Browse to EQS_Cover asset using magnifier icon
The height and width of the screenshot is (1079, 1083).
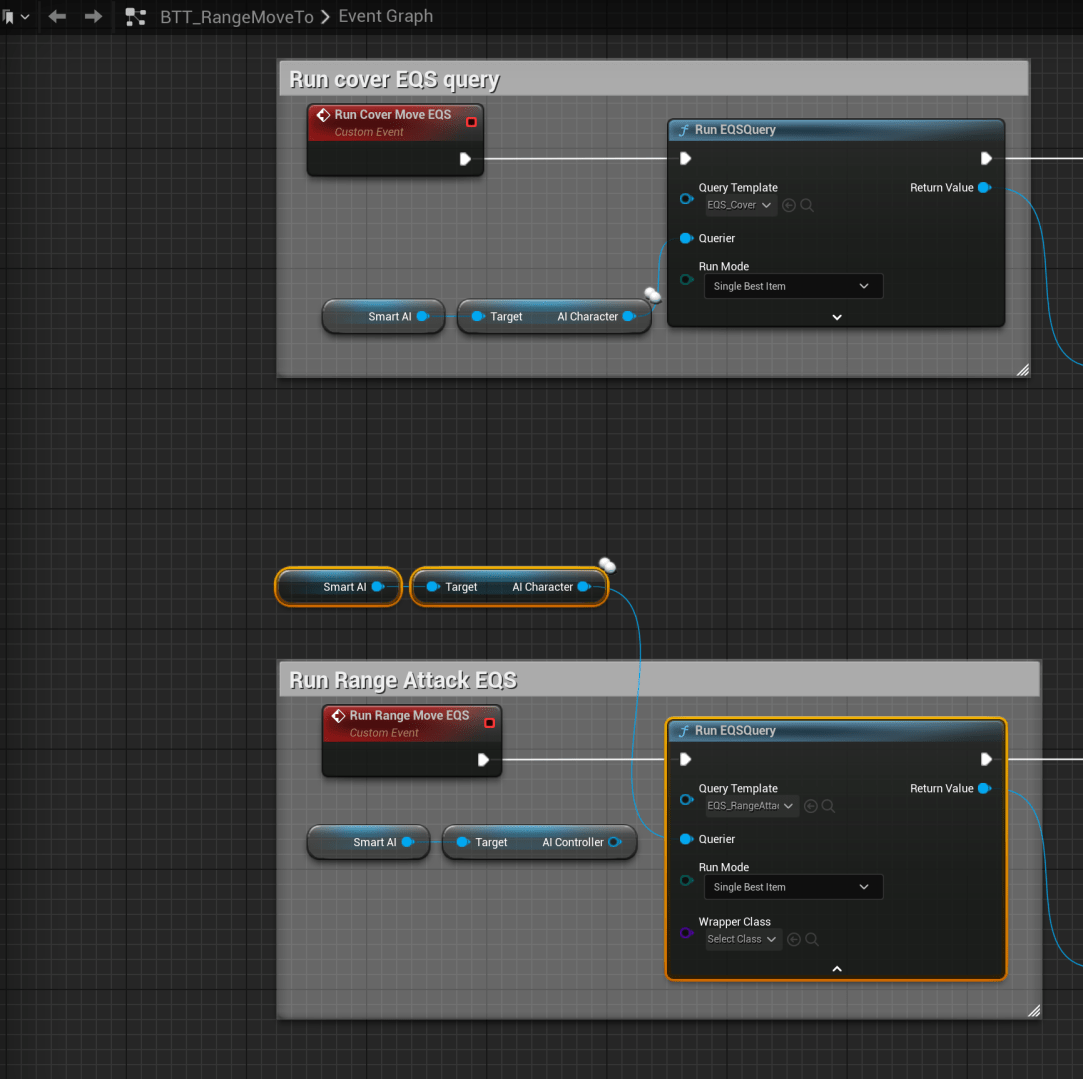click(807, 205)
